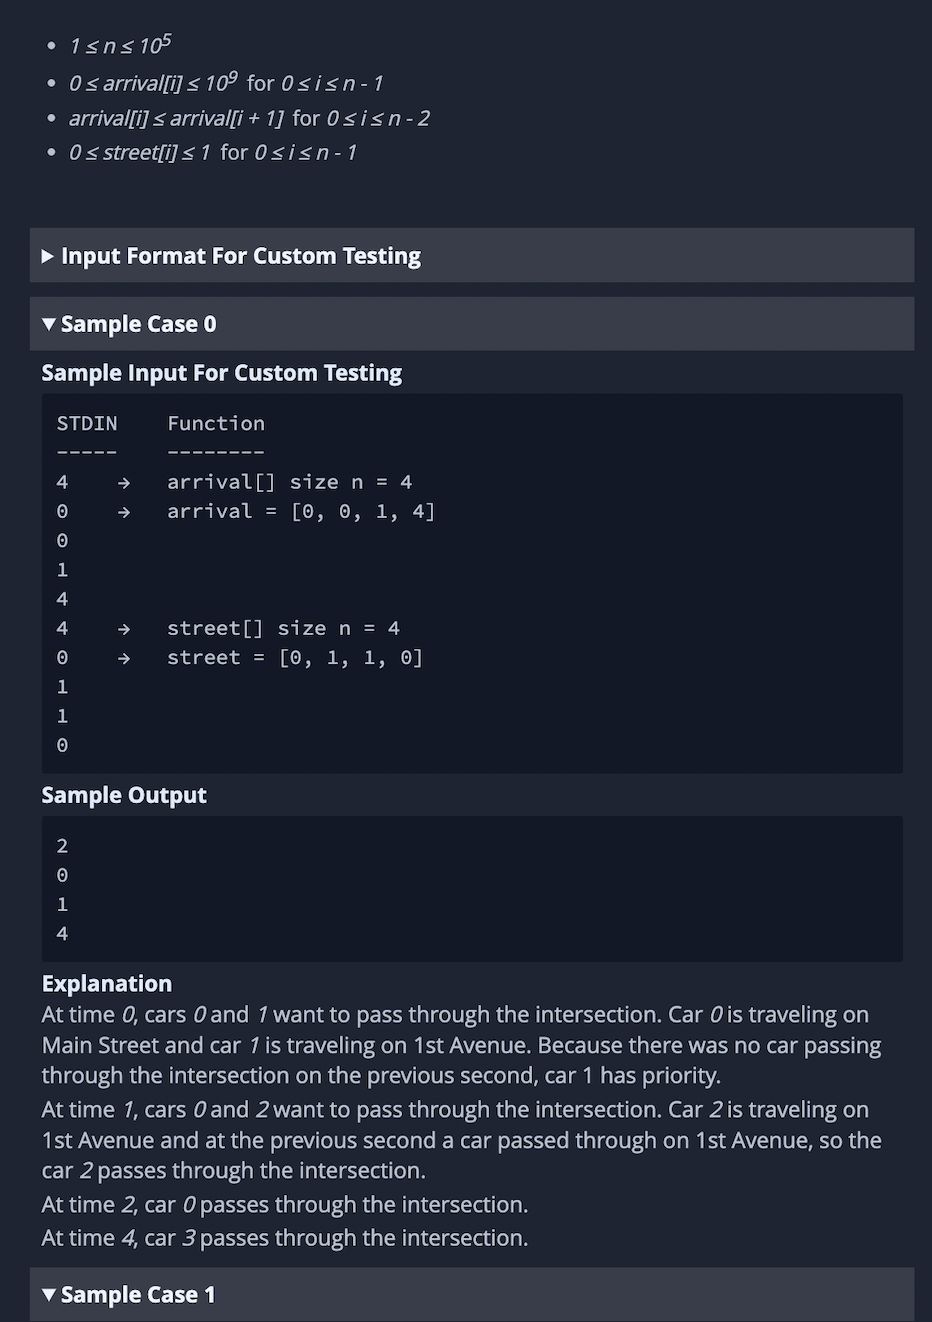Click the down triangle beside Sample Case 1

[x=48, y=1294]
